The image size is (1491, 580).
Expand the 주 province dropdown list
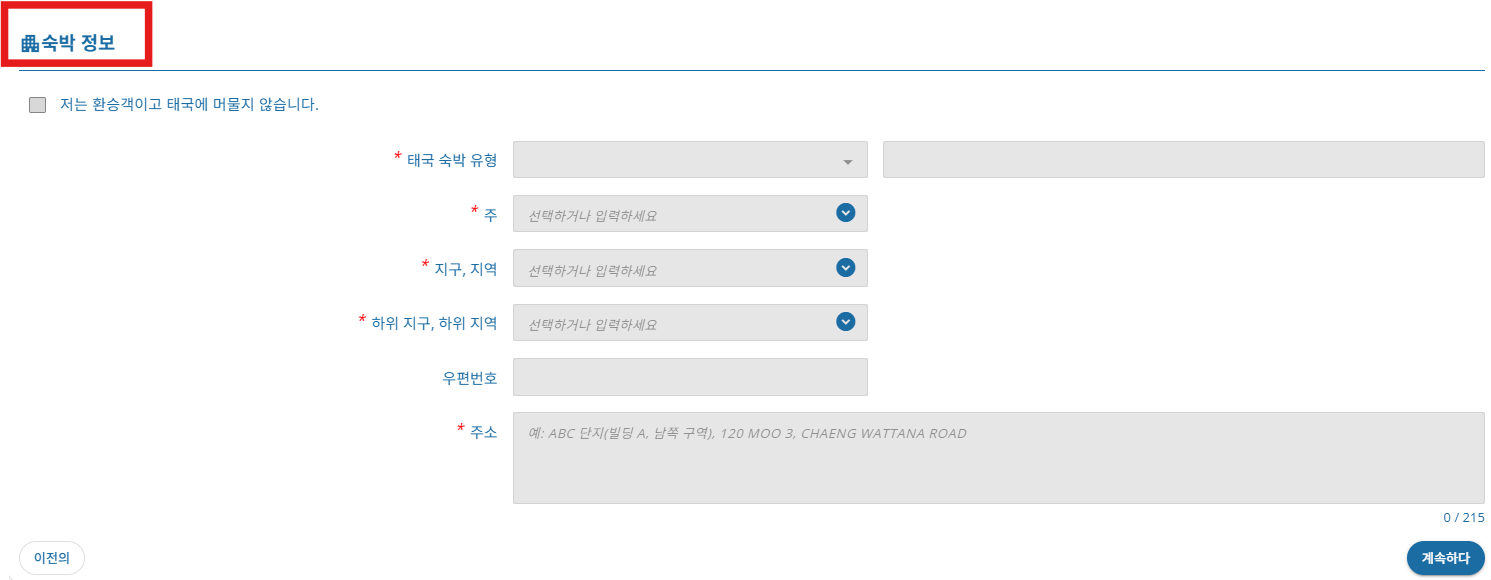coord(690,213)
